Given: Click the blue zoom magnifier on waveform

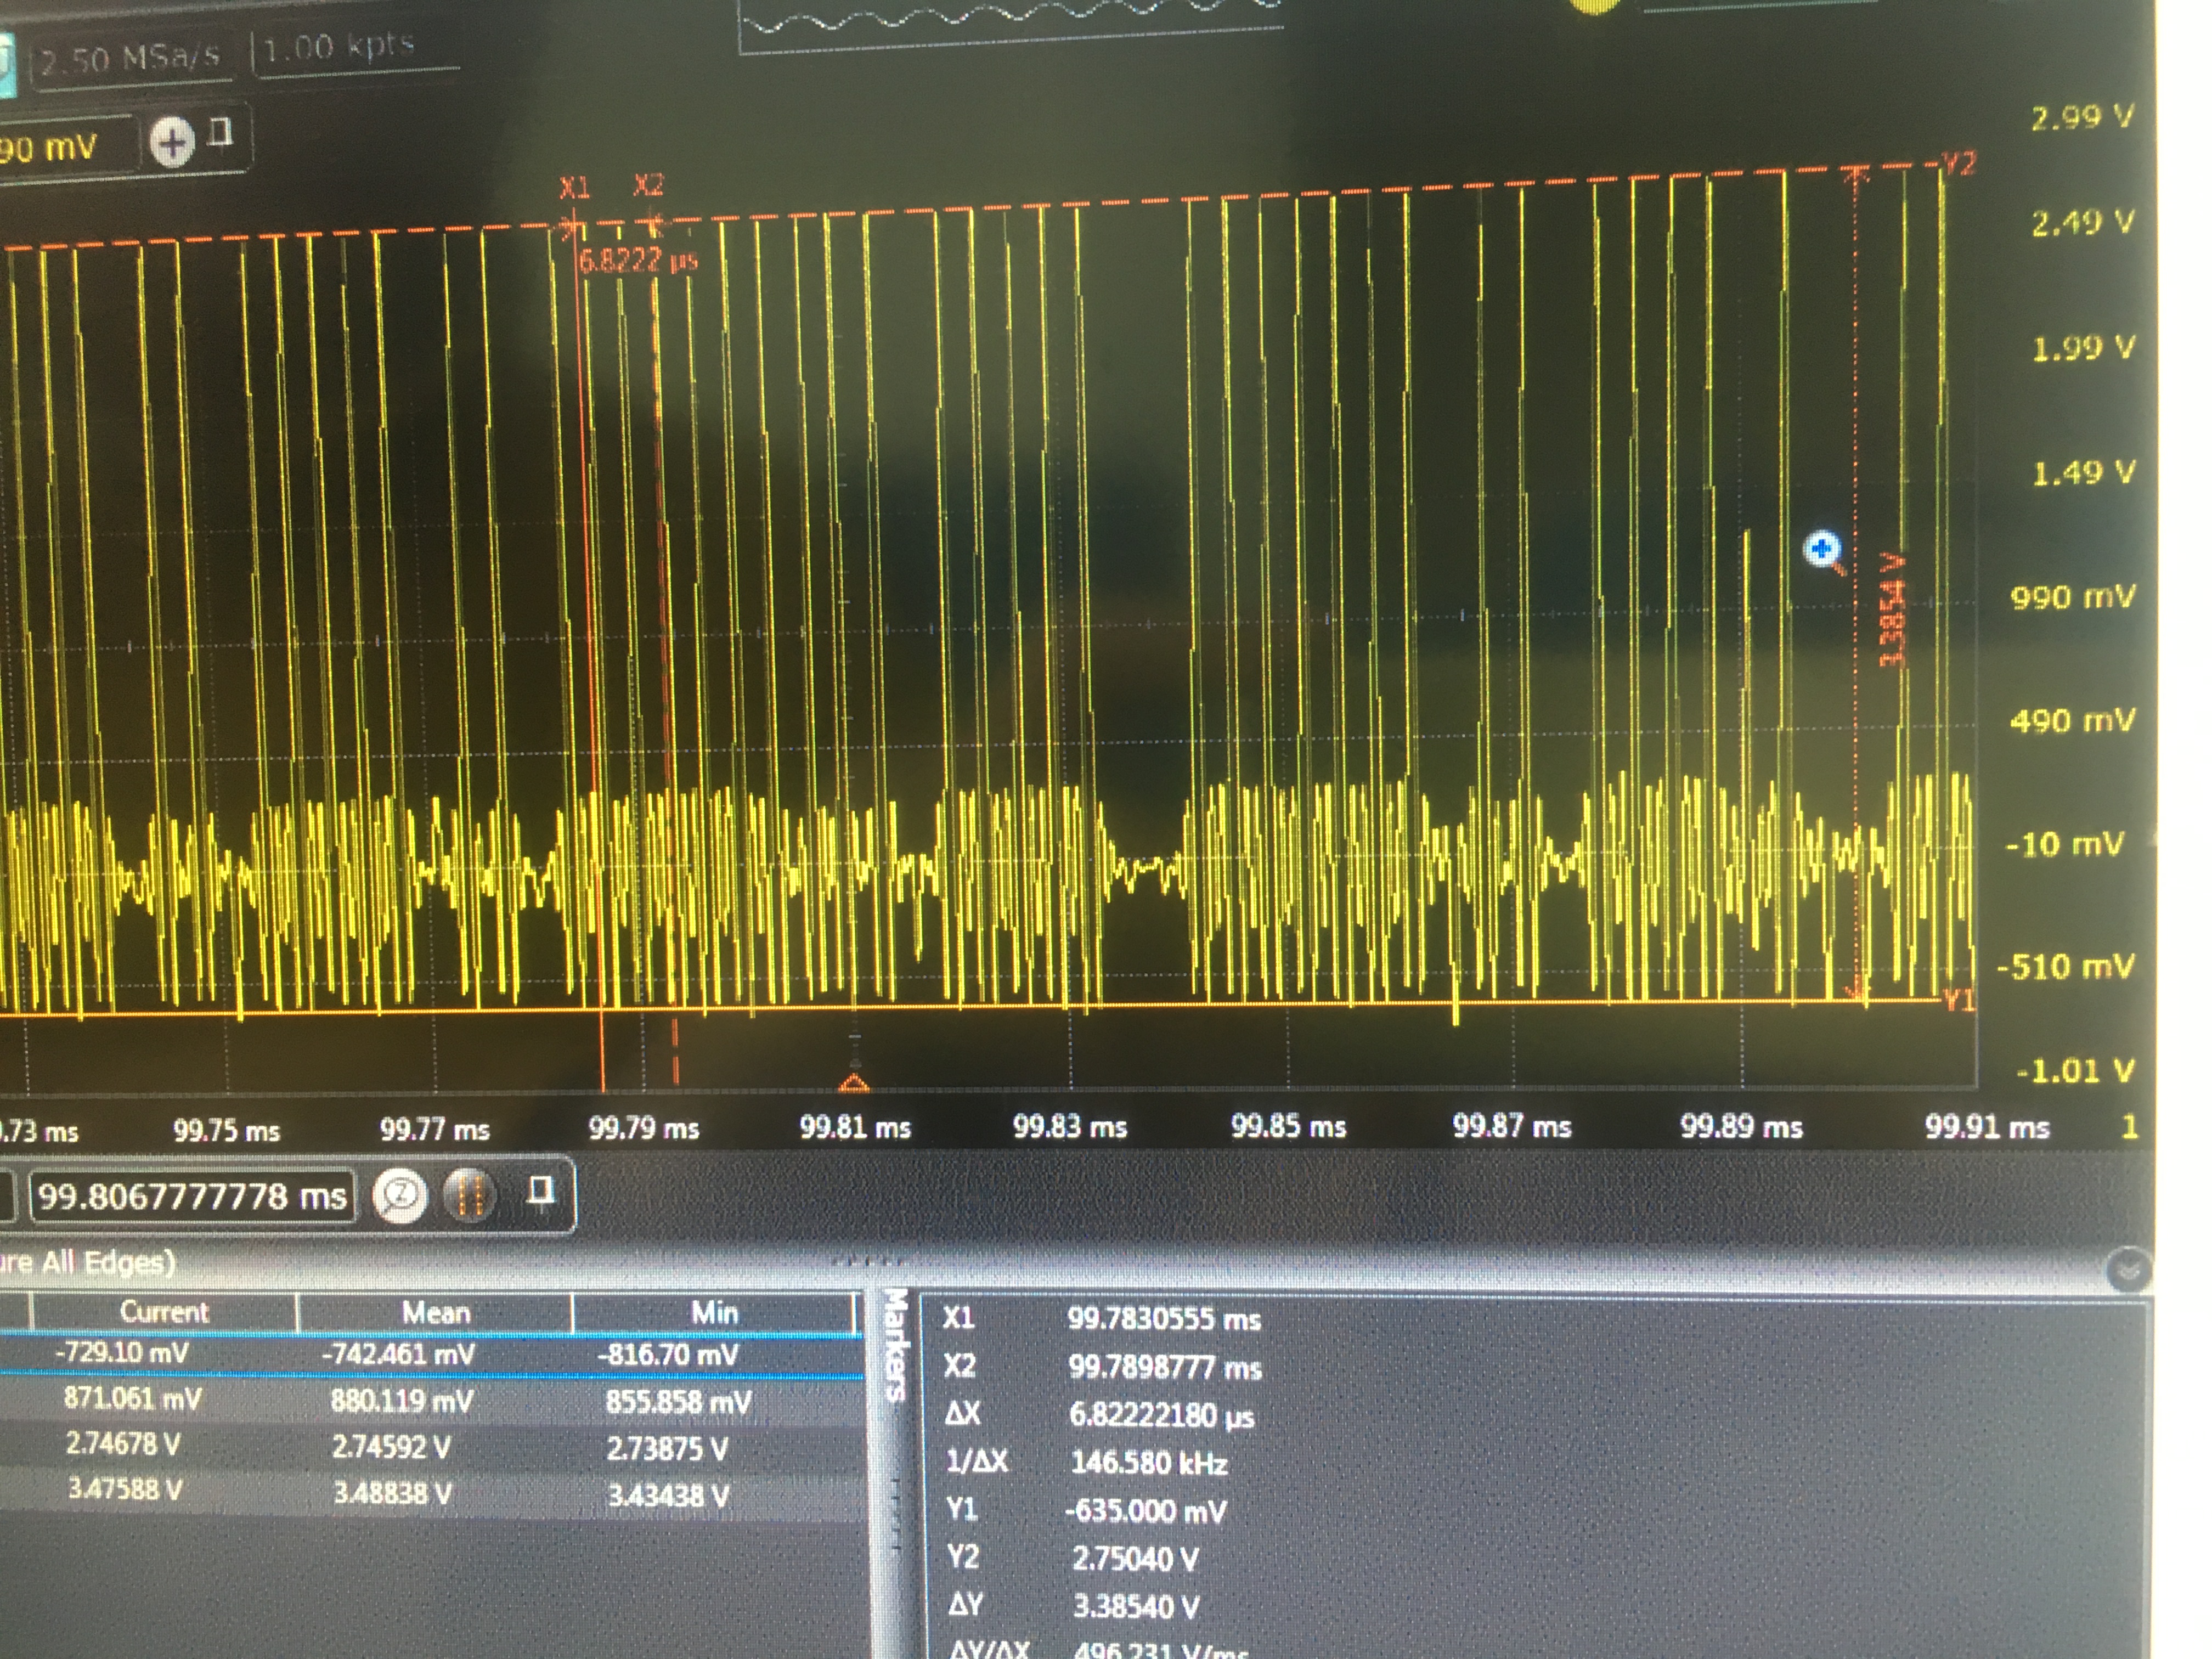Looking at the screenshot, I should (1822, 550).
